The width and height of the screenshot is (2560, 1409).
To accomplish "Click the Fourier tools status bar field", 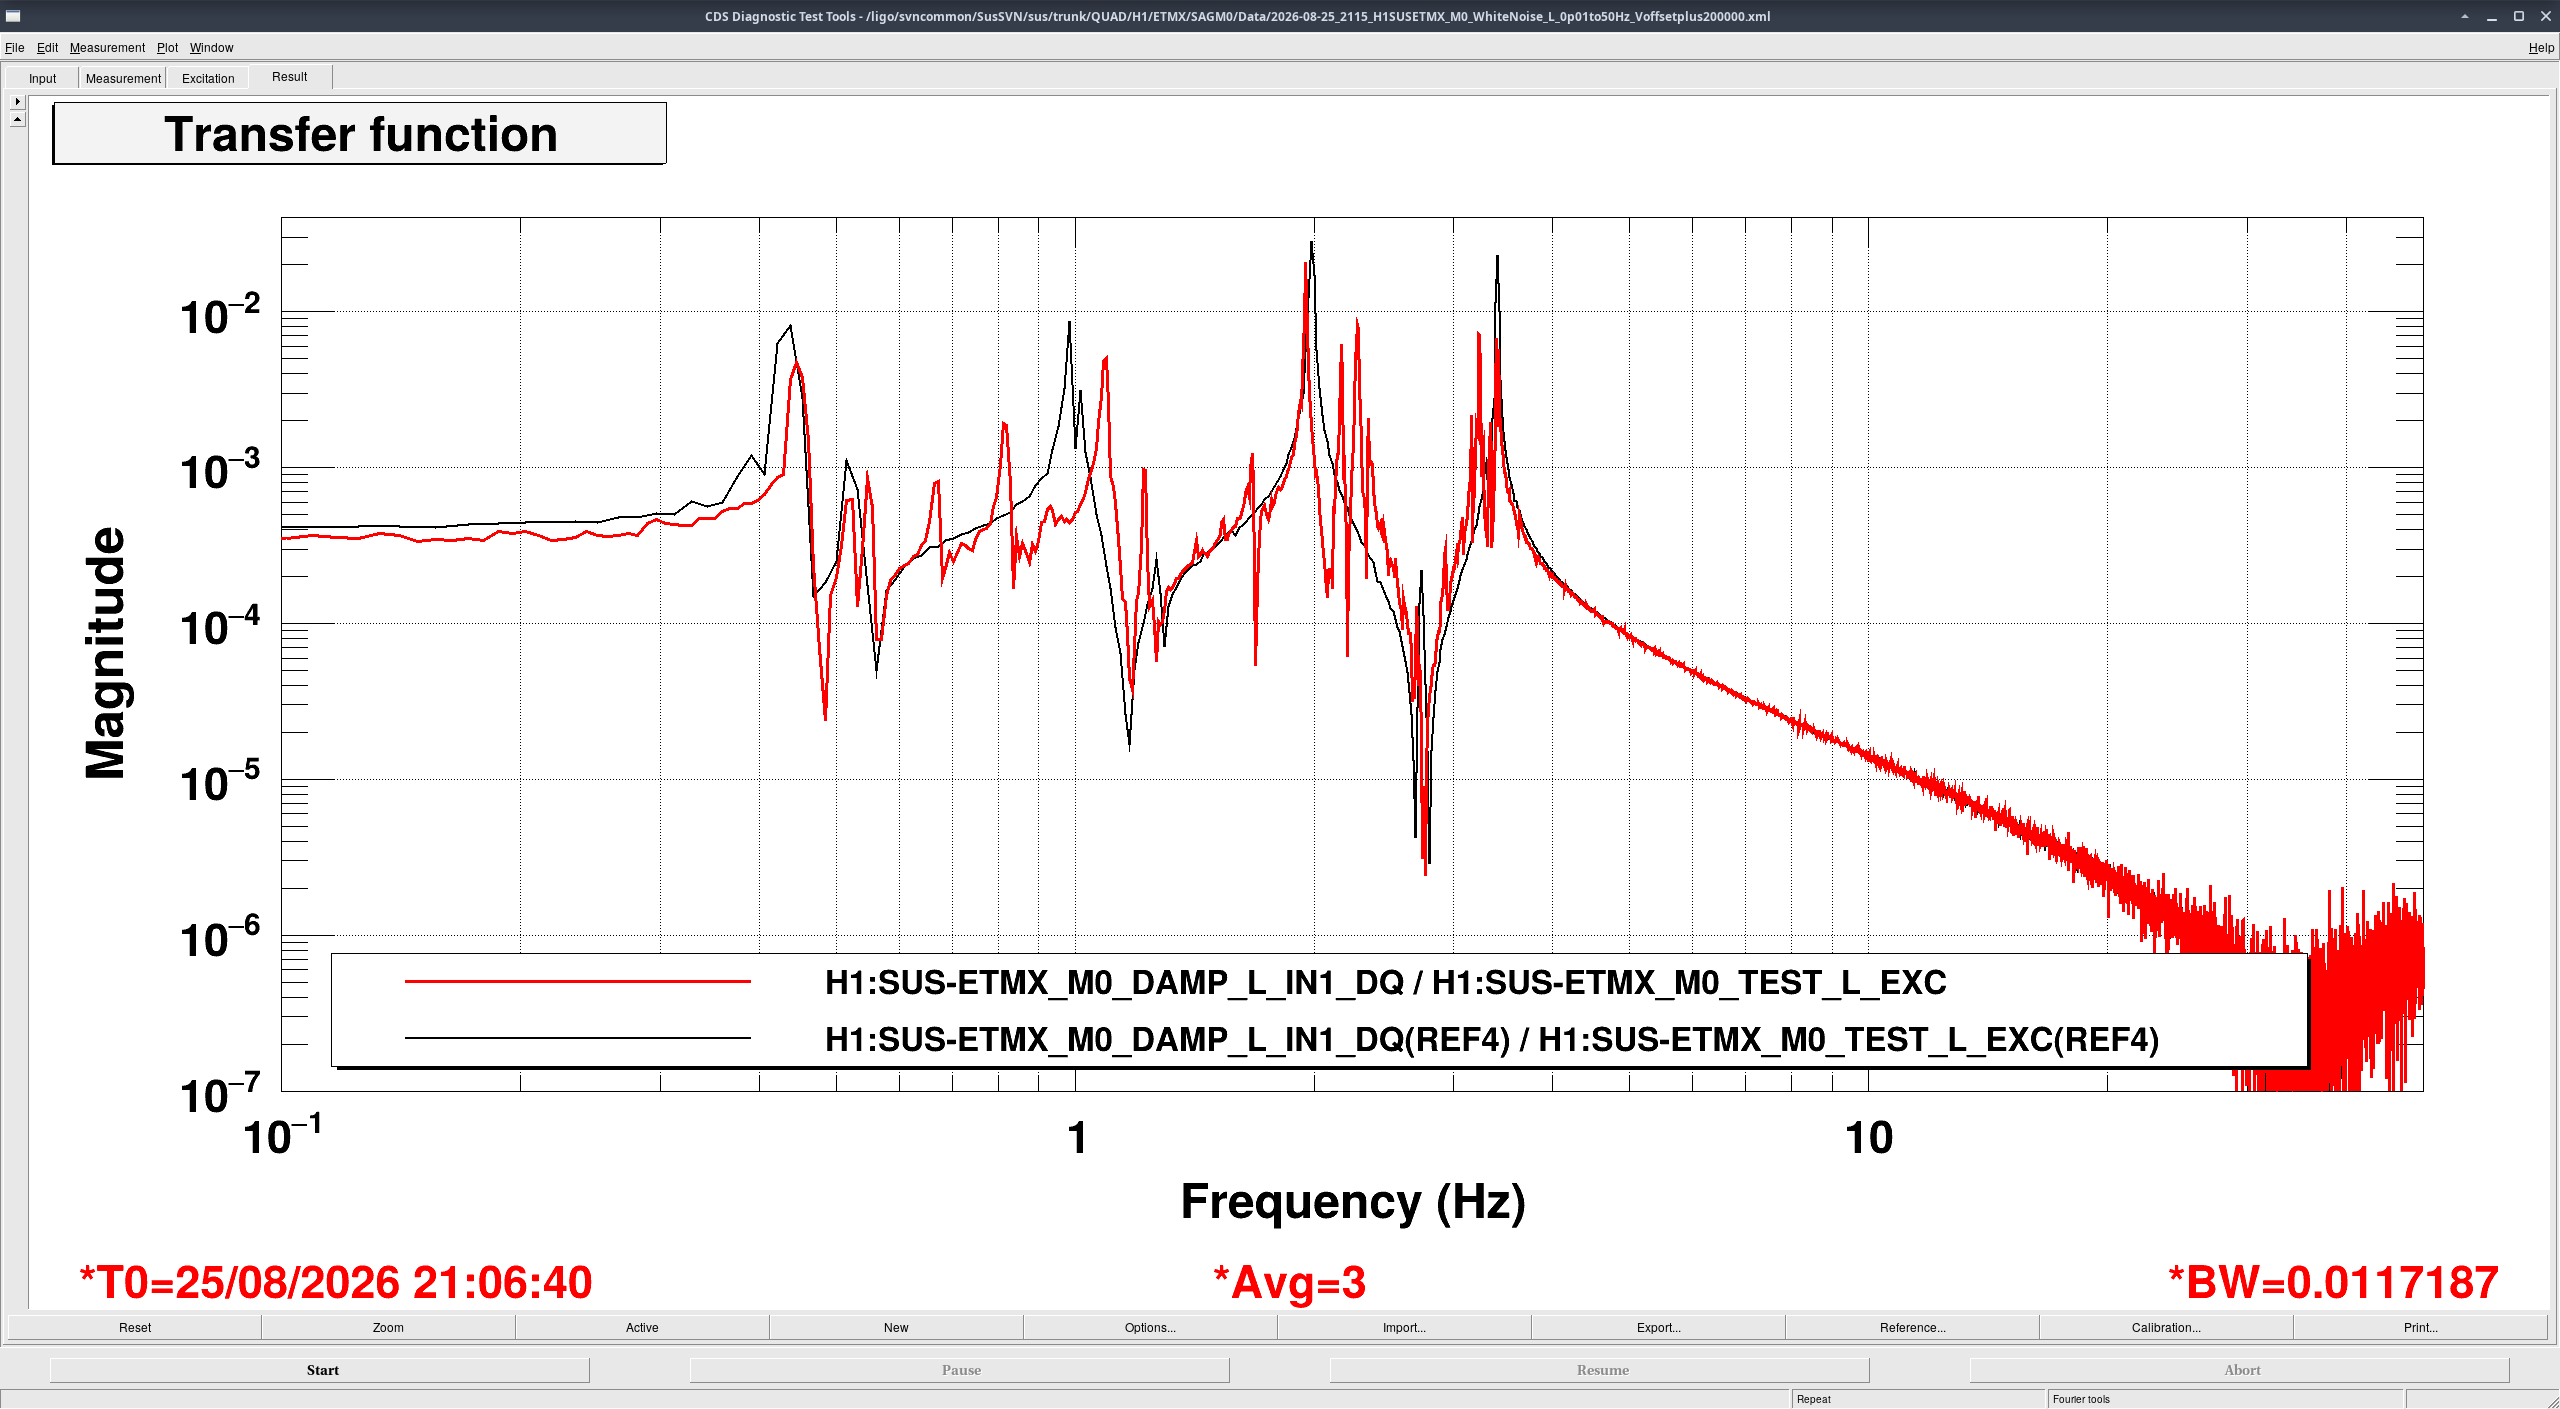I will (2224, 1399).
